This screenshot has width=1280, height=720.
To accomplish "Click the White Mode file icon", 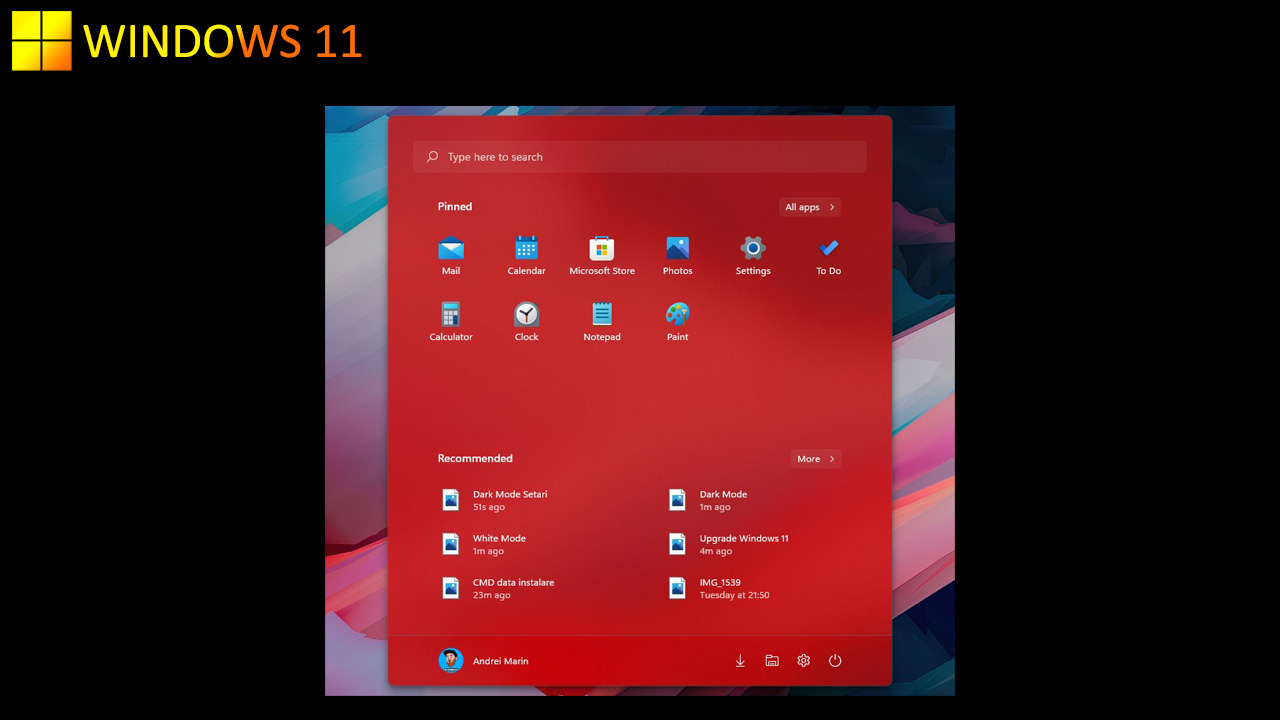I will 451,544.
